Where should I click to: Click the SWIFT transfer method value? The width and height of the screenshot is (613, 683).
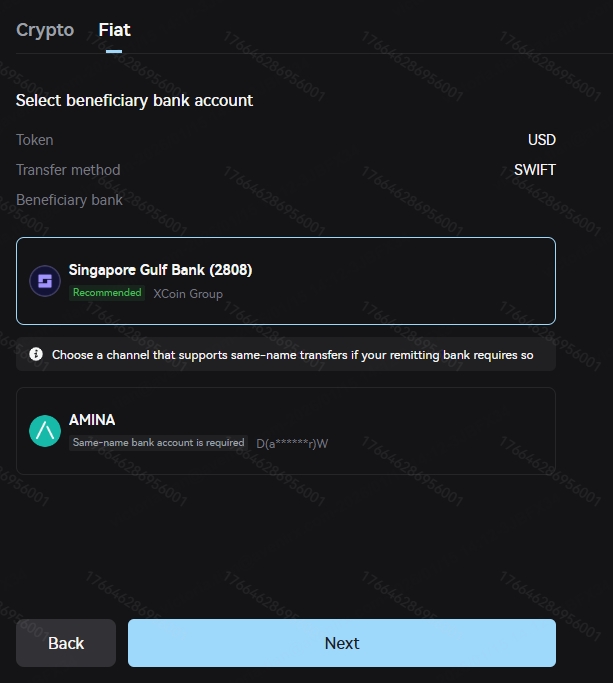coord(534,170)
